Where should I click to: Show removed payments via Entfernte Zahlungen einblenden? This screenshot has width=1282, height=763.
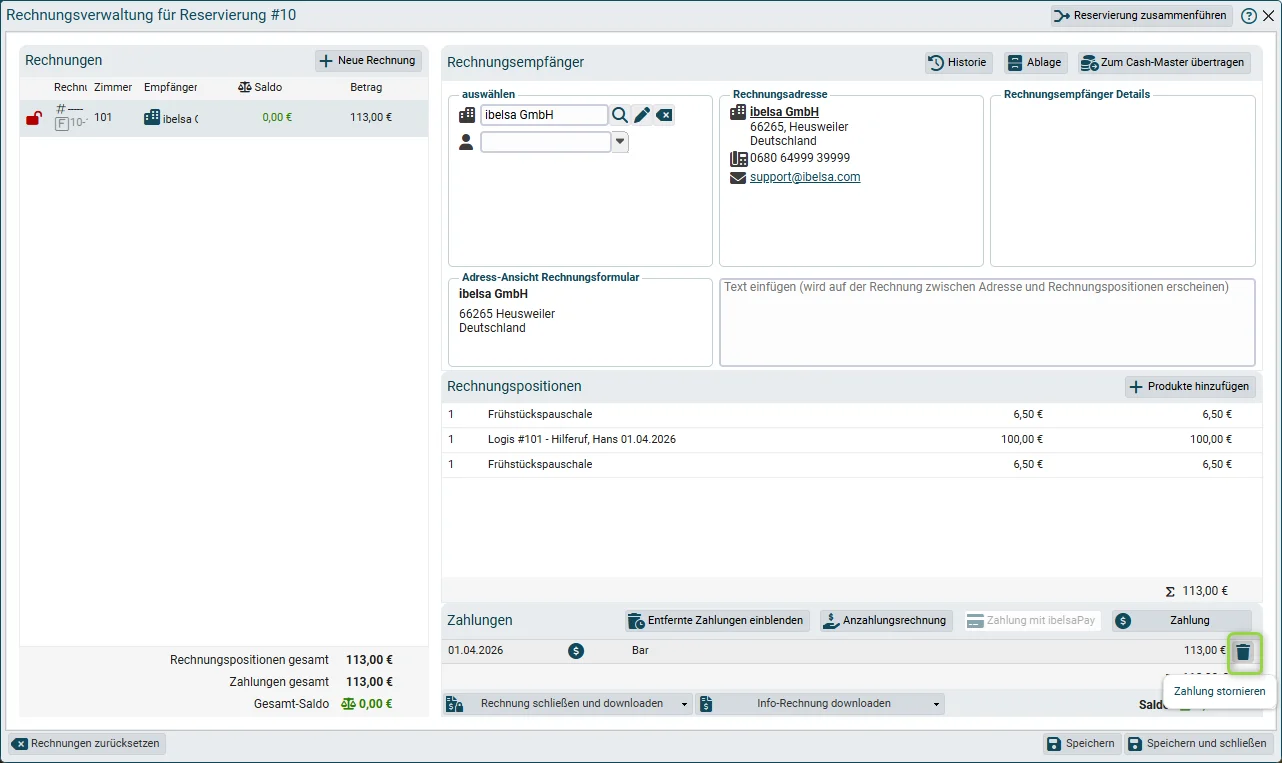coord(717,621)
